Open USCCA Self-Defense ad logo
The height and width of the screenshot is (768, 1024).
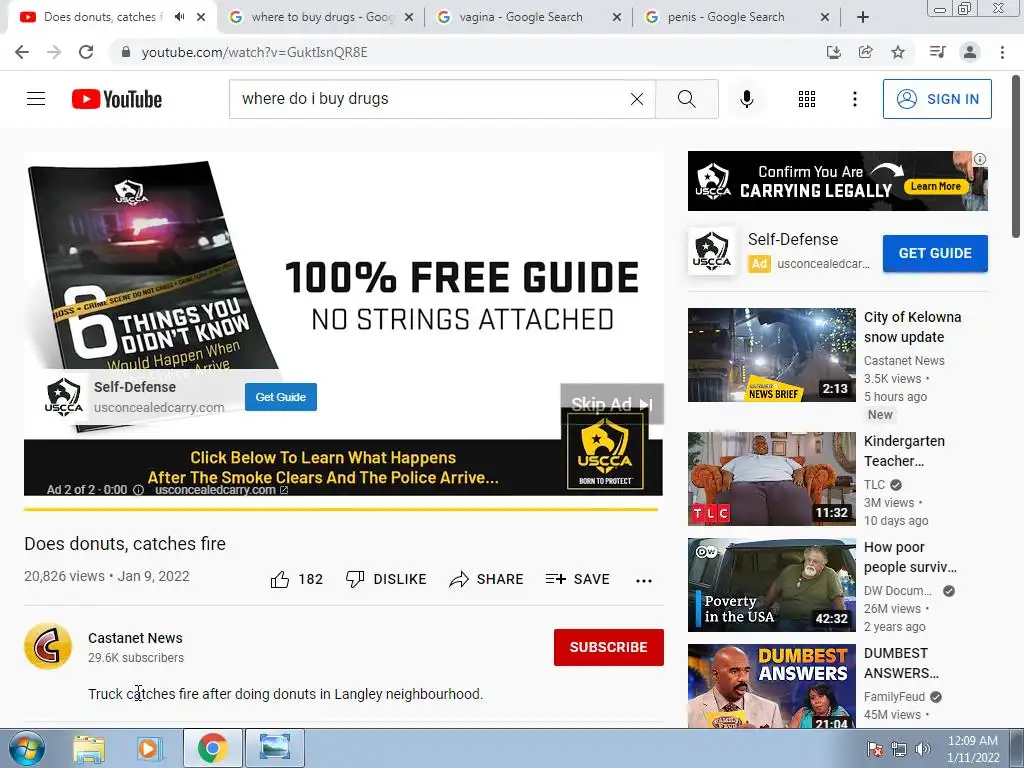(x=711, y=251)
